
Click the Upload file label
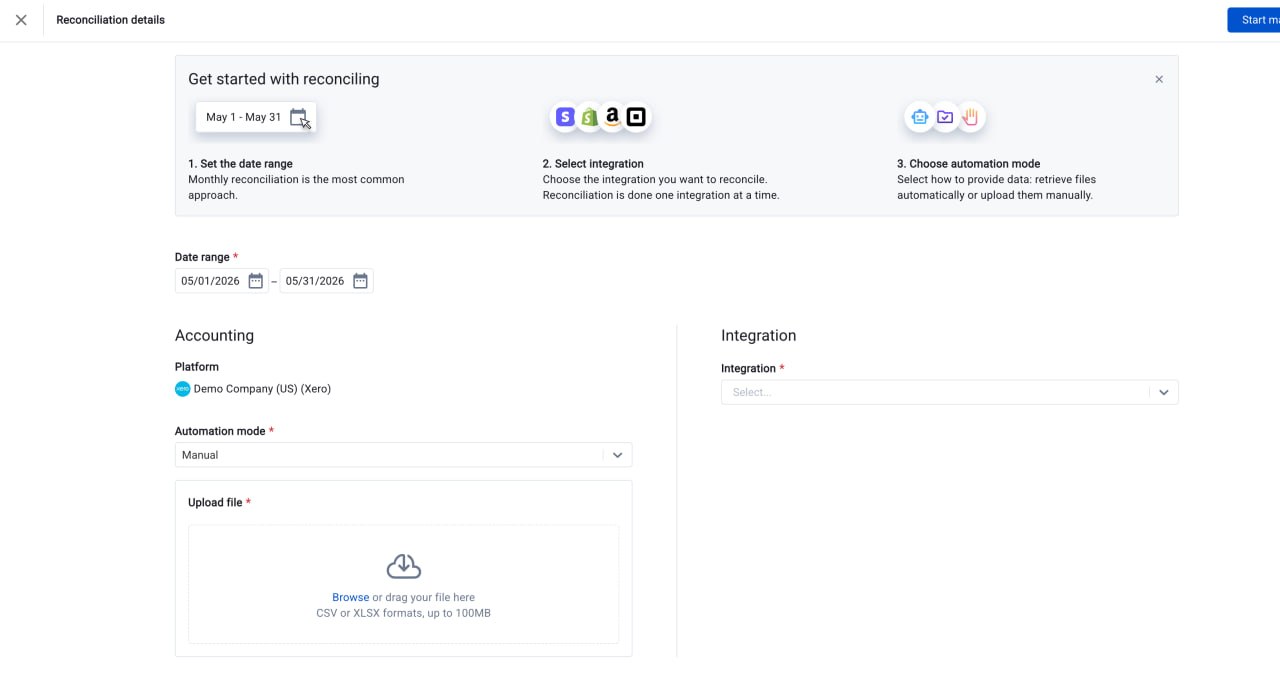tap(215, 502)
